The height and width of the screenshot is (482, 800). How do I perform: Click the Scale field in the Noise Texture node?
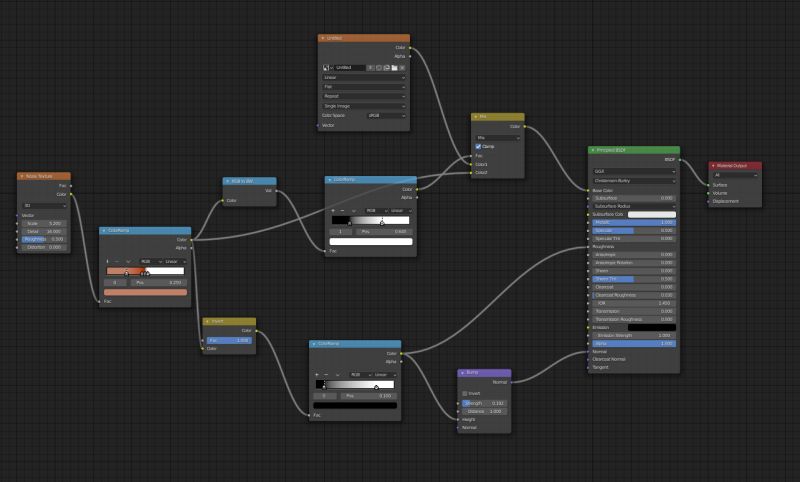pos(44,223)
